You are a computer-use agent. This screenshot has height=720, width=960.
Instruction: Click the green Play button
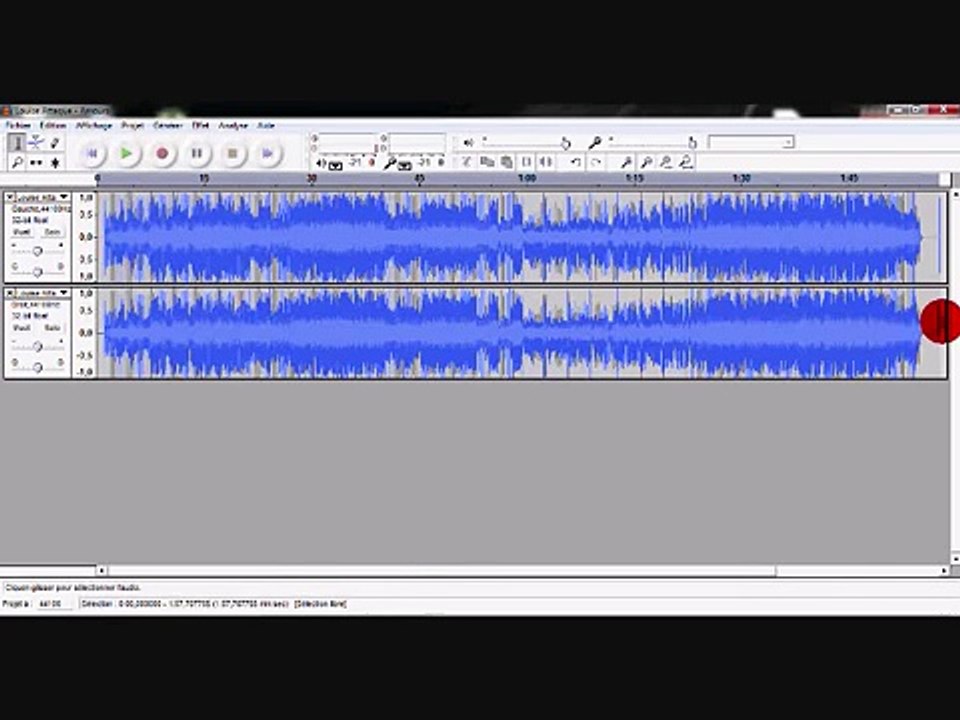pos(127,153)
